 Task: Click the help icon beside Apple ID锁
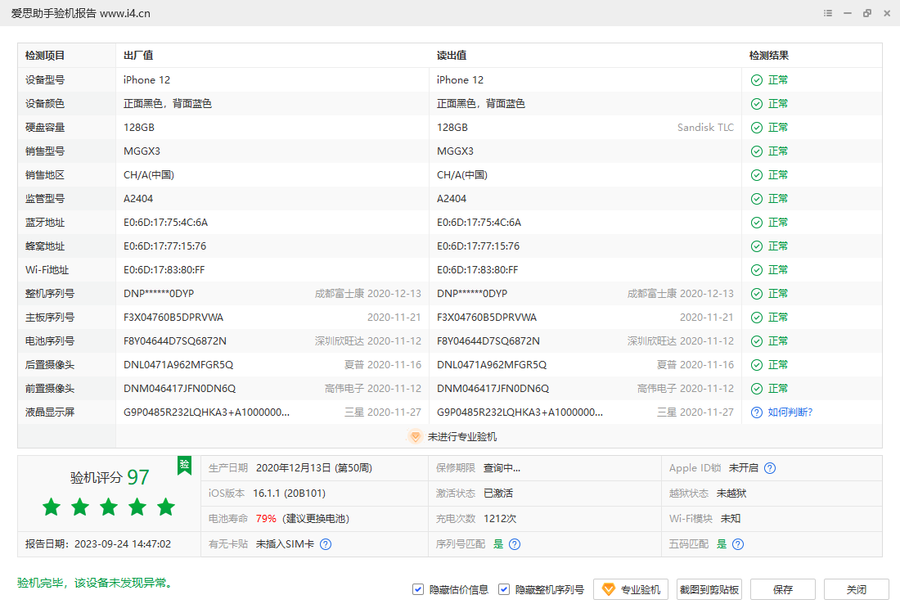(770, 468)
